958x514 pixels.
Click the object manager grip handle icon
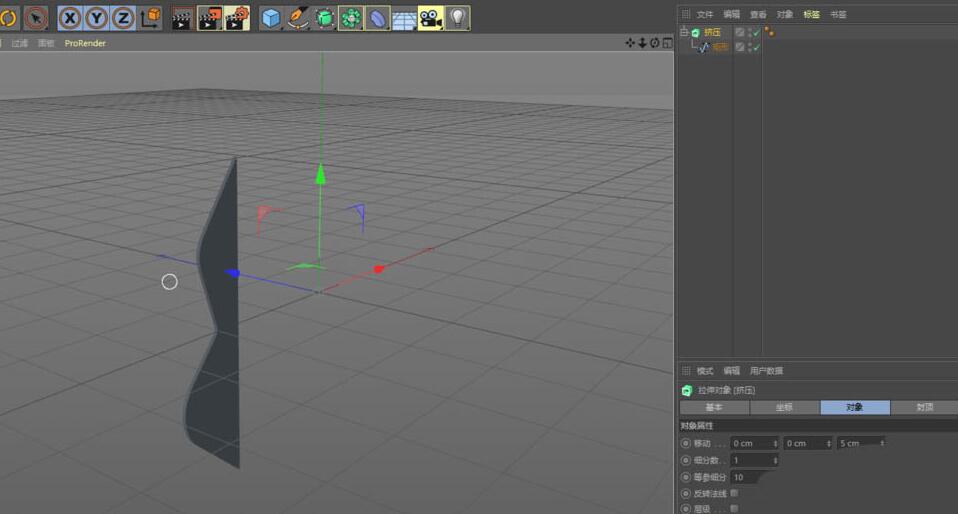686,14
